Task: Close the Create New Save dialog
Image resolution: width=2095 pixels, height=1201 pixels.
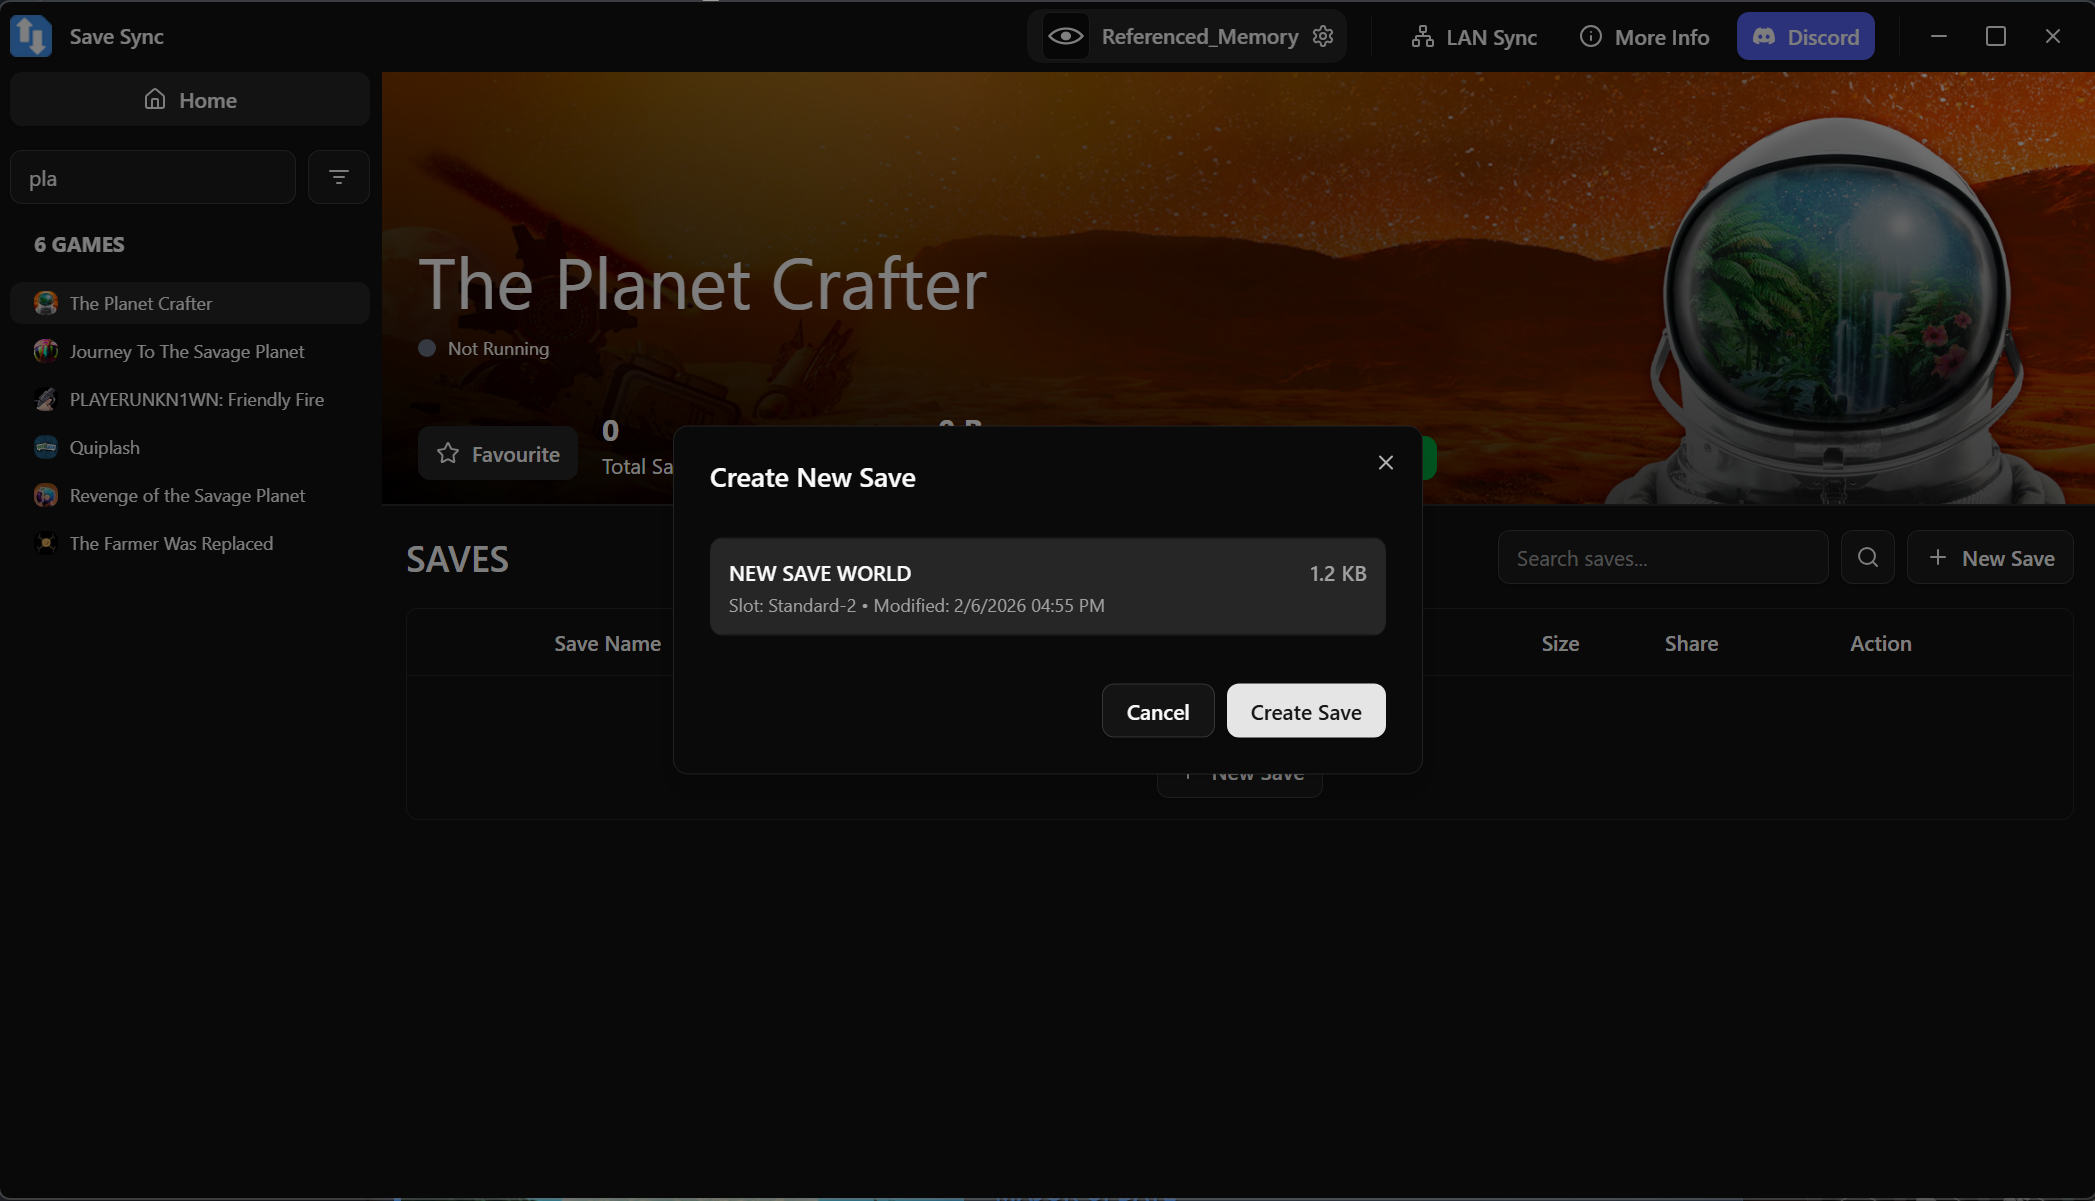Action: tap(1385, 462)
